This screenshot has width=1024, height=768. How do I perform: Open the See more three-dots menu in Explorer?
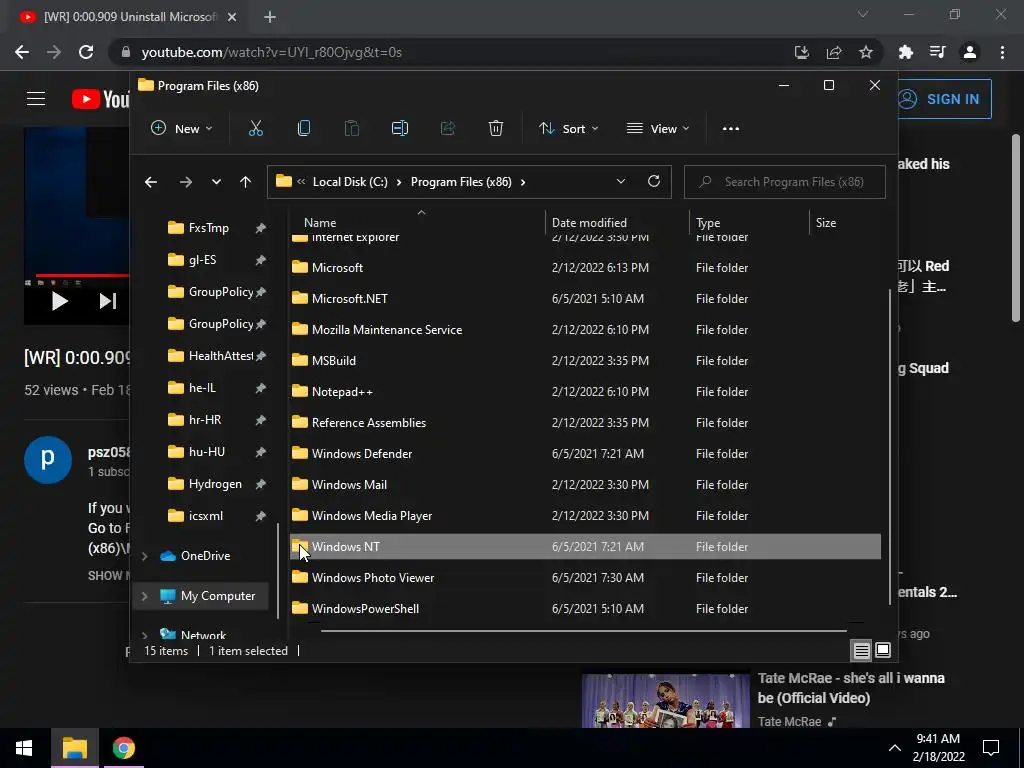[x=731, y=129]
